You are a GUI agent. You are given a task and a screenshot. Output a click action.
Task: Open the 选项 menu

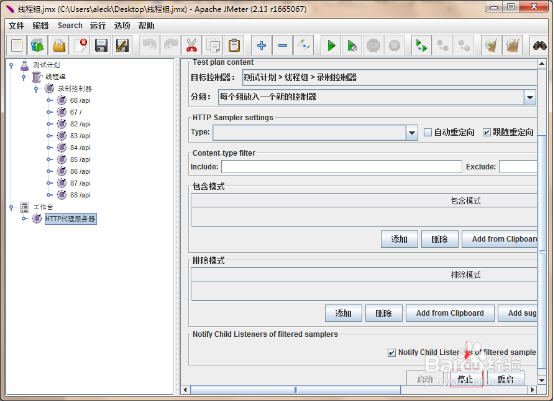[122, 25]
